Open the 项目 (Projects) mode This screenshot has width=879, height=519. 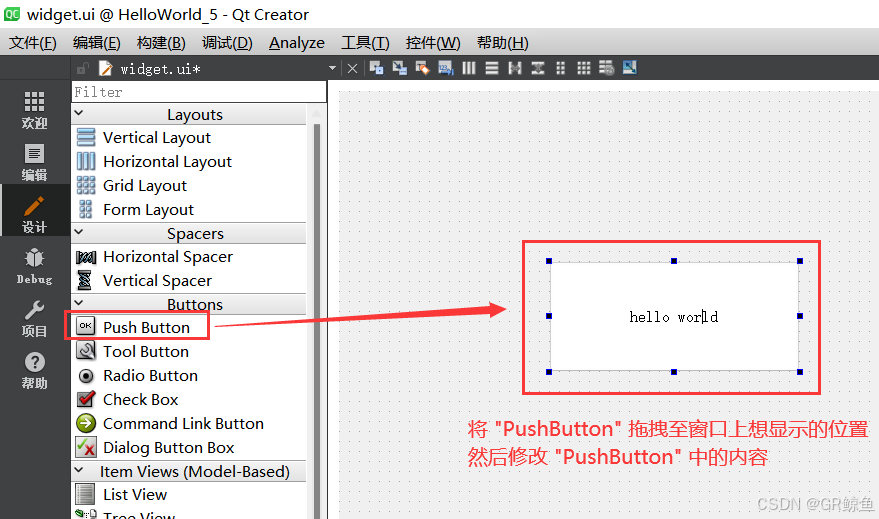pyautogui.click(x=34, y=318)
